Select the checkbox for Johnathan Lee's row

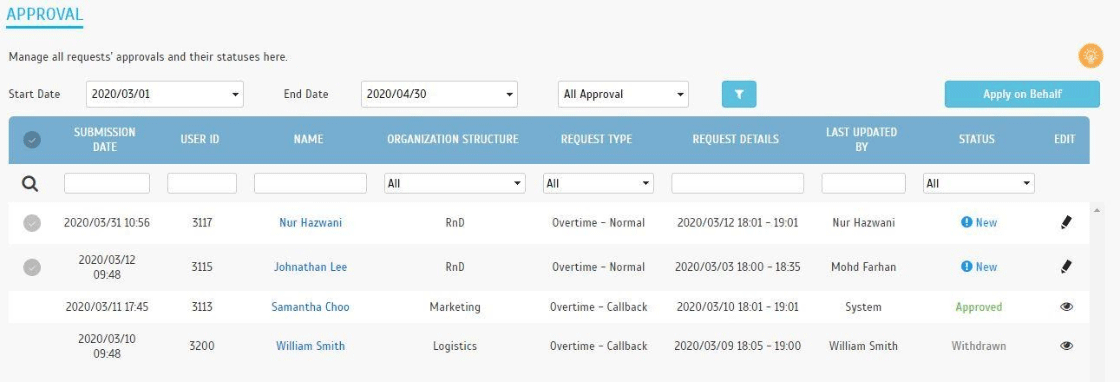click(x=31, y=267)
